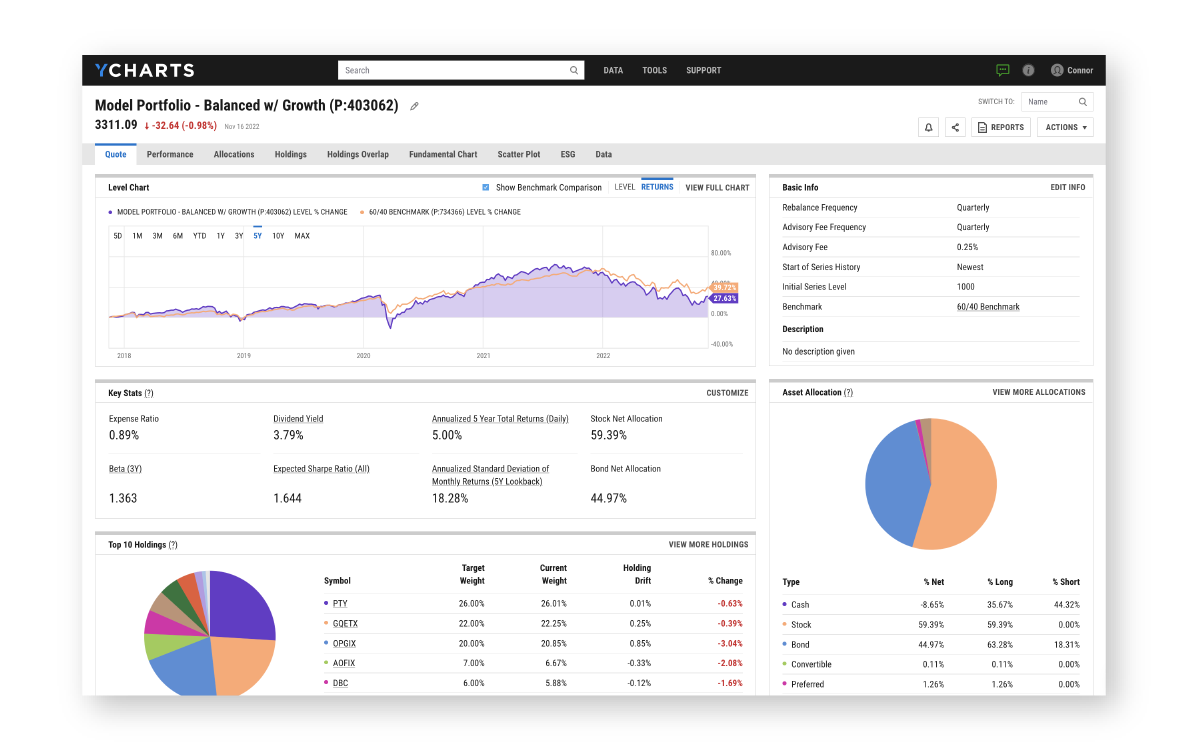Screen dimensions: 1188x751
Task: Select the MAX chart range
Action: pyautogui.click(x=302, y=236)
